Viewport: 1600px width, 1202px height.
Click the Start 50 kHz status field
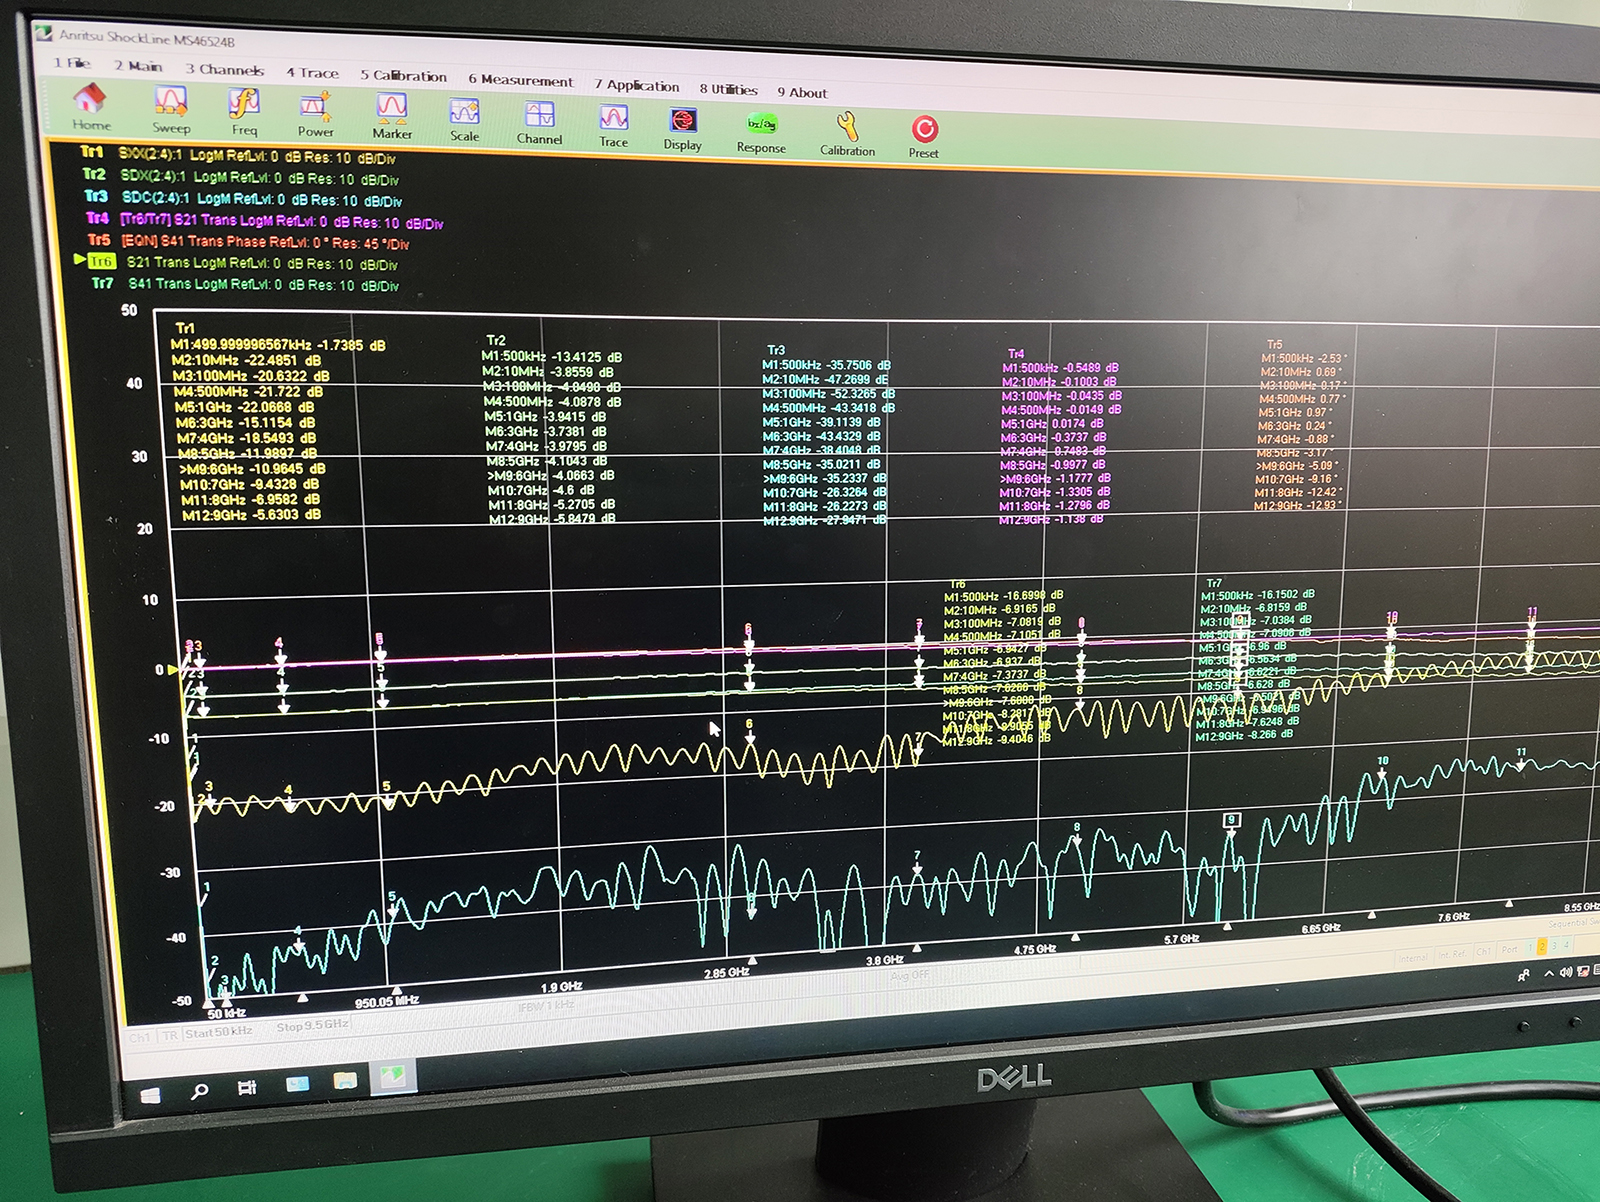pyautogui.click(x=218, y=1031)
